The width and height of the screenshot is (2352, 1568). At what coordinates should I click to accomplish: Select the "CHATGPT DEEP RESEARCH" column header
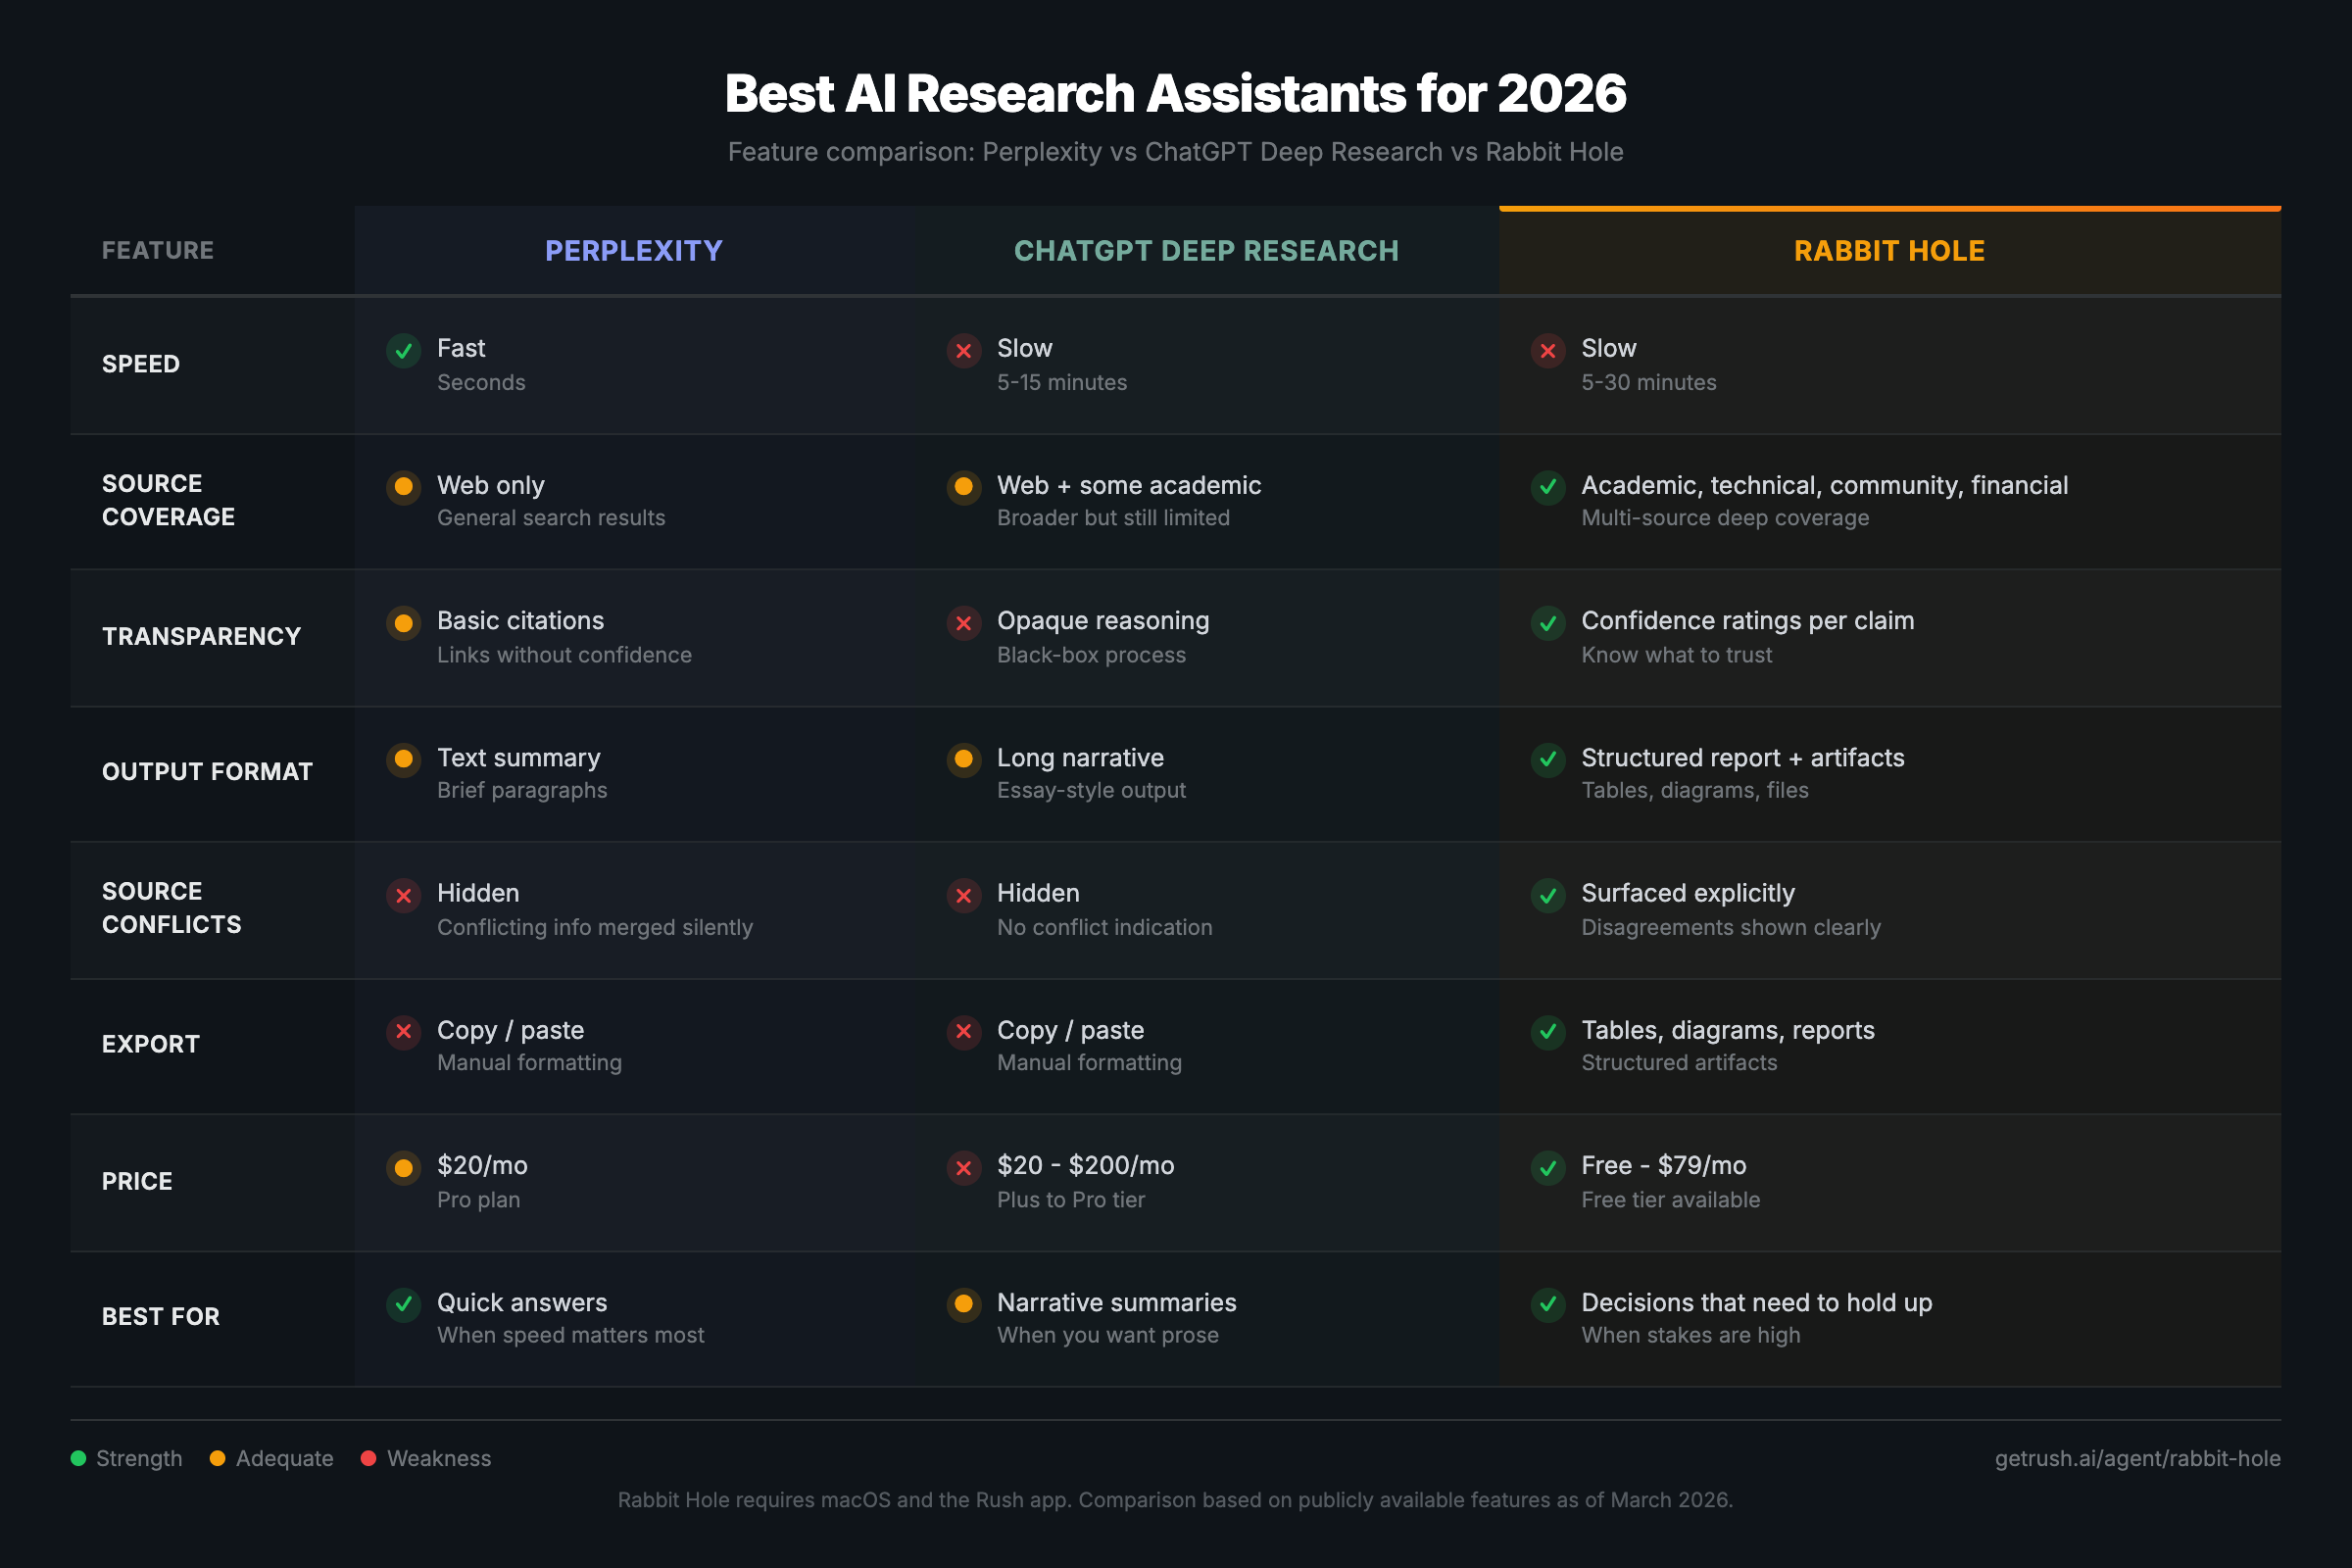coord(1206,250)
